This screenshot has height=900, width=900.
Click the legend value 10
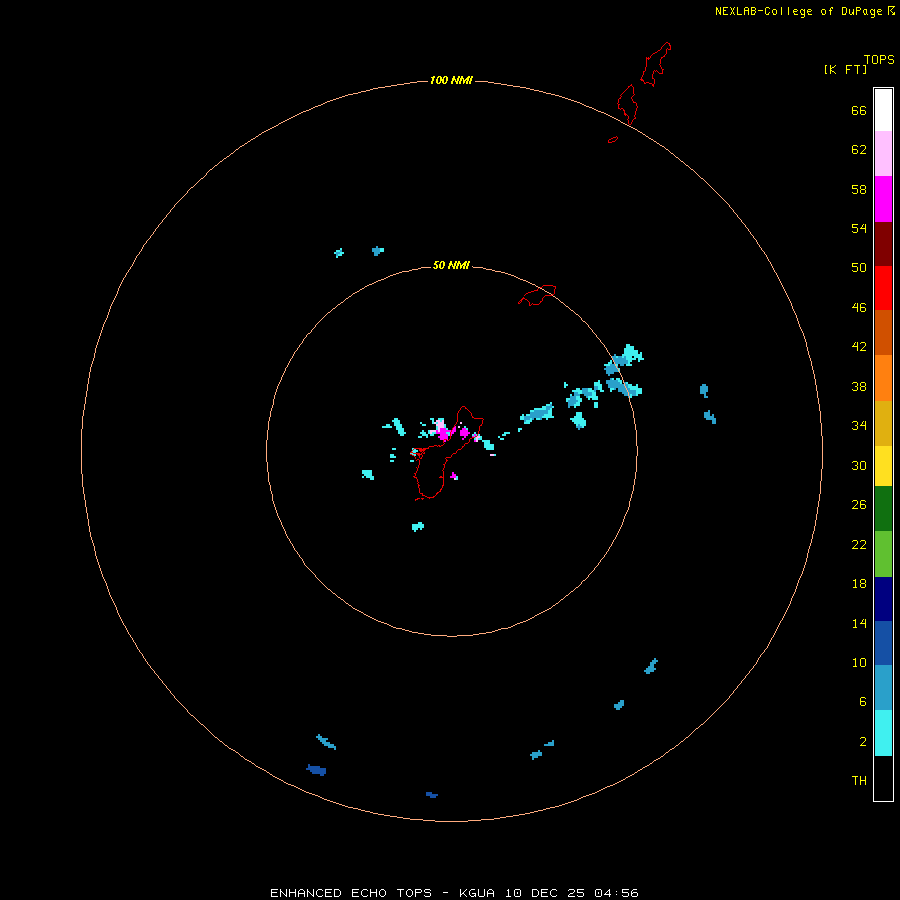click(859, 662)
